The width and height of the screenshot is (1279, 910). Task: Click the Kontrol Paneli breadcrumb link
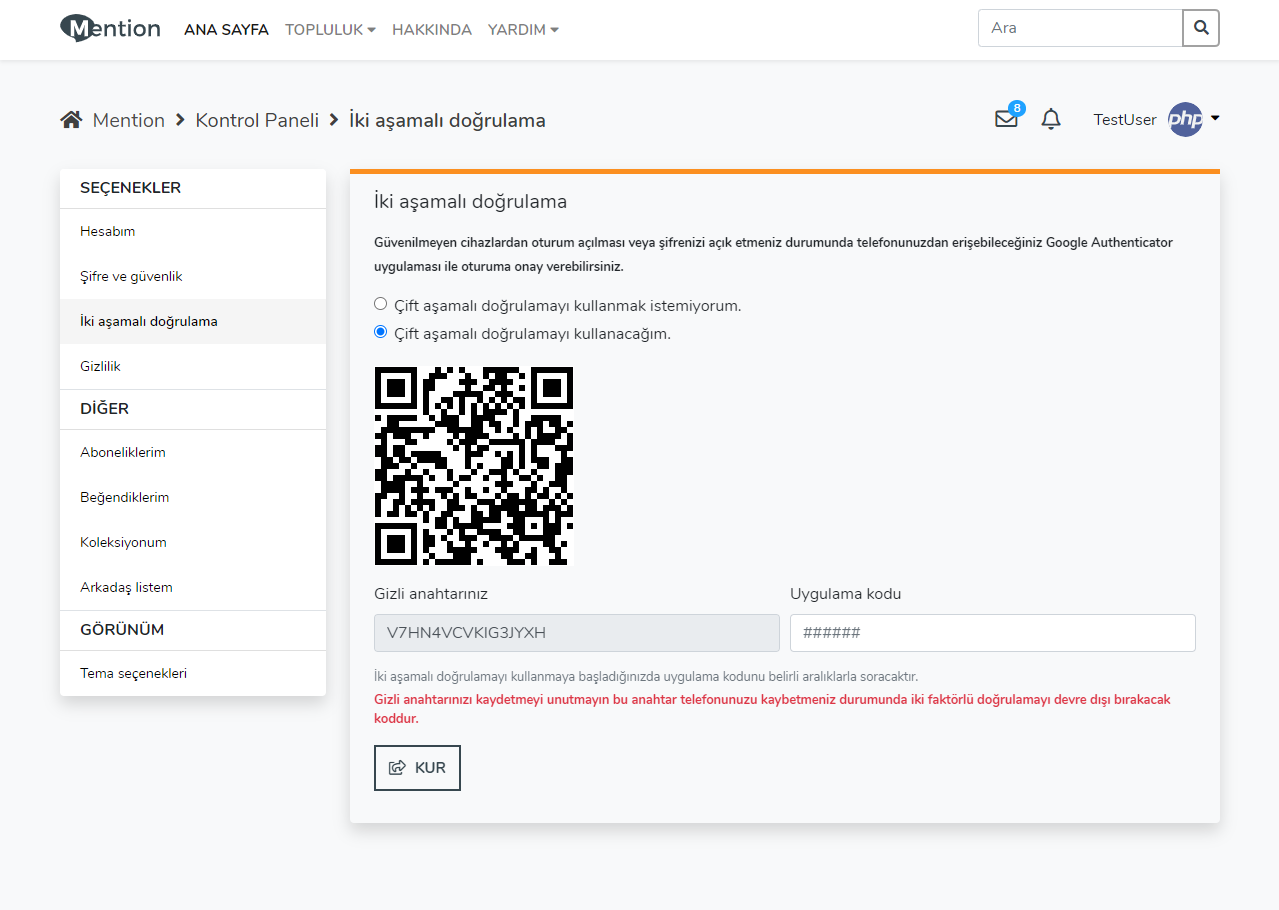click(257, 120)
